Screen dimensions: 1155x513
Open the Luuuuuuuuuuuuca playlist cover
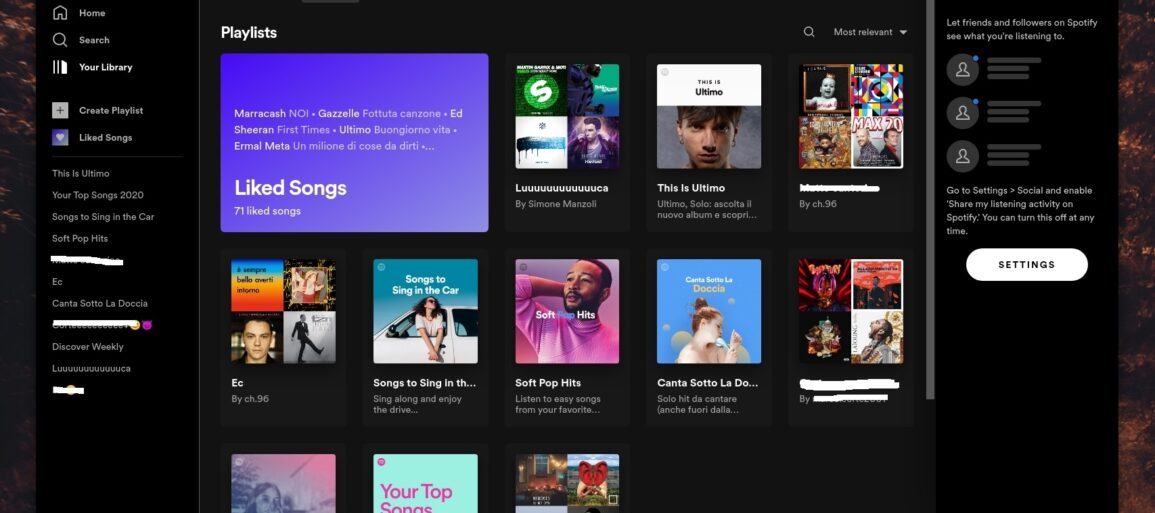[x=567, y=116]
